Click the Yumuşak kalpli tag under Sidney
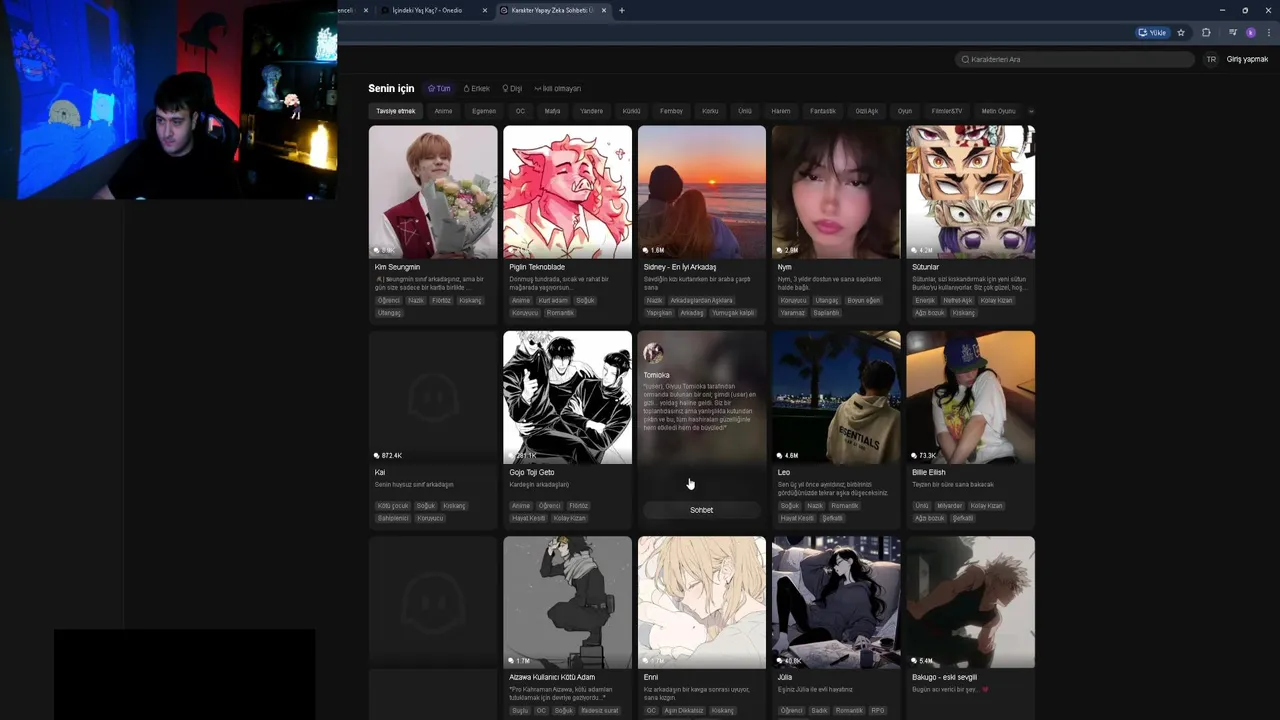Screen dimensions: 1280x720 [733, 313]
